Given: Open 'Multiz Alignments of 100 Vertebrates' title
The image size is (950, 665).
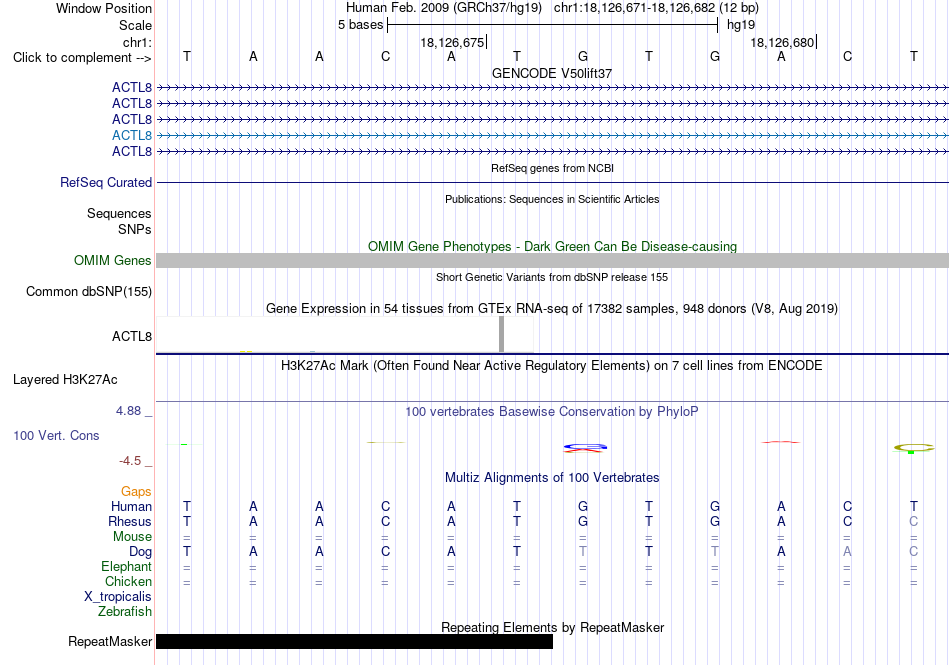Looking at the screenshot, I should pos(552,477).
